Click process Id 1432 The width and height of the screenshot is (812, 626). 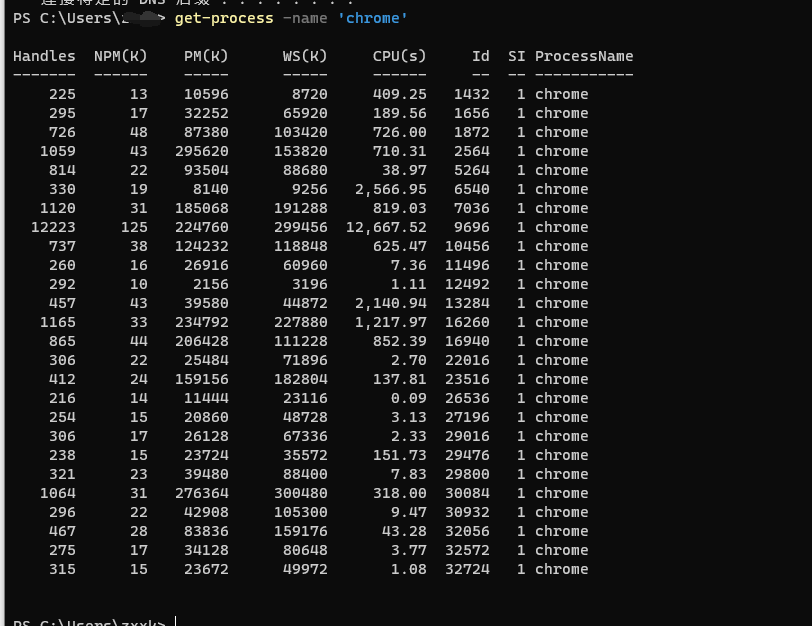(x=471, y=94)
